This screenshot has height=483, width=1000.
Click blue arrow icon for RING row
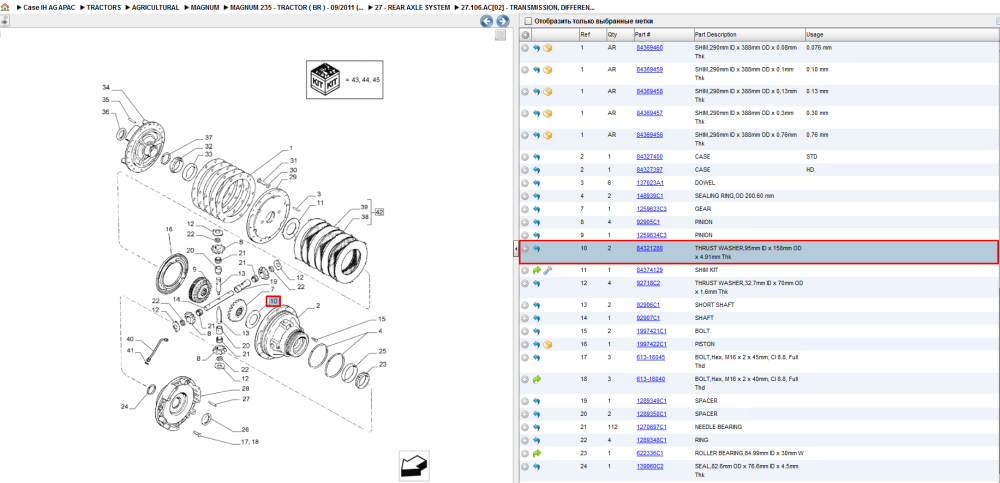pos(536,440)
